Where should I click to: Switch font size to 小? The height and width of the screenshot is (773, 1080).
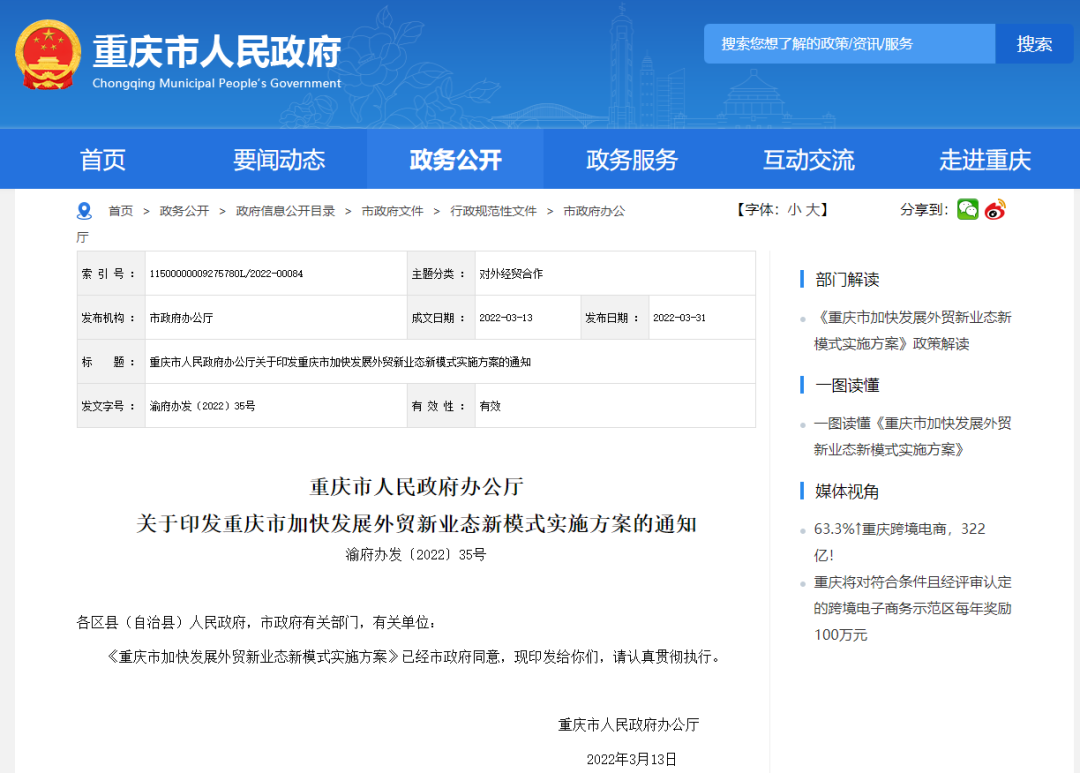794,210
